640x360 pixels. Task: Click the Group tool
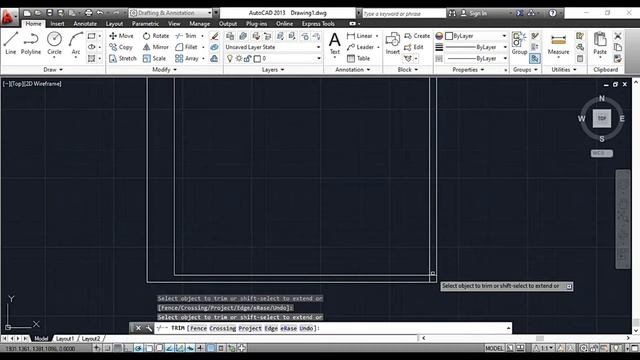(x=519, y=44)
